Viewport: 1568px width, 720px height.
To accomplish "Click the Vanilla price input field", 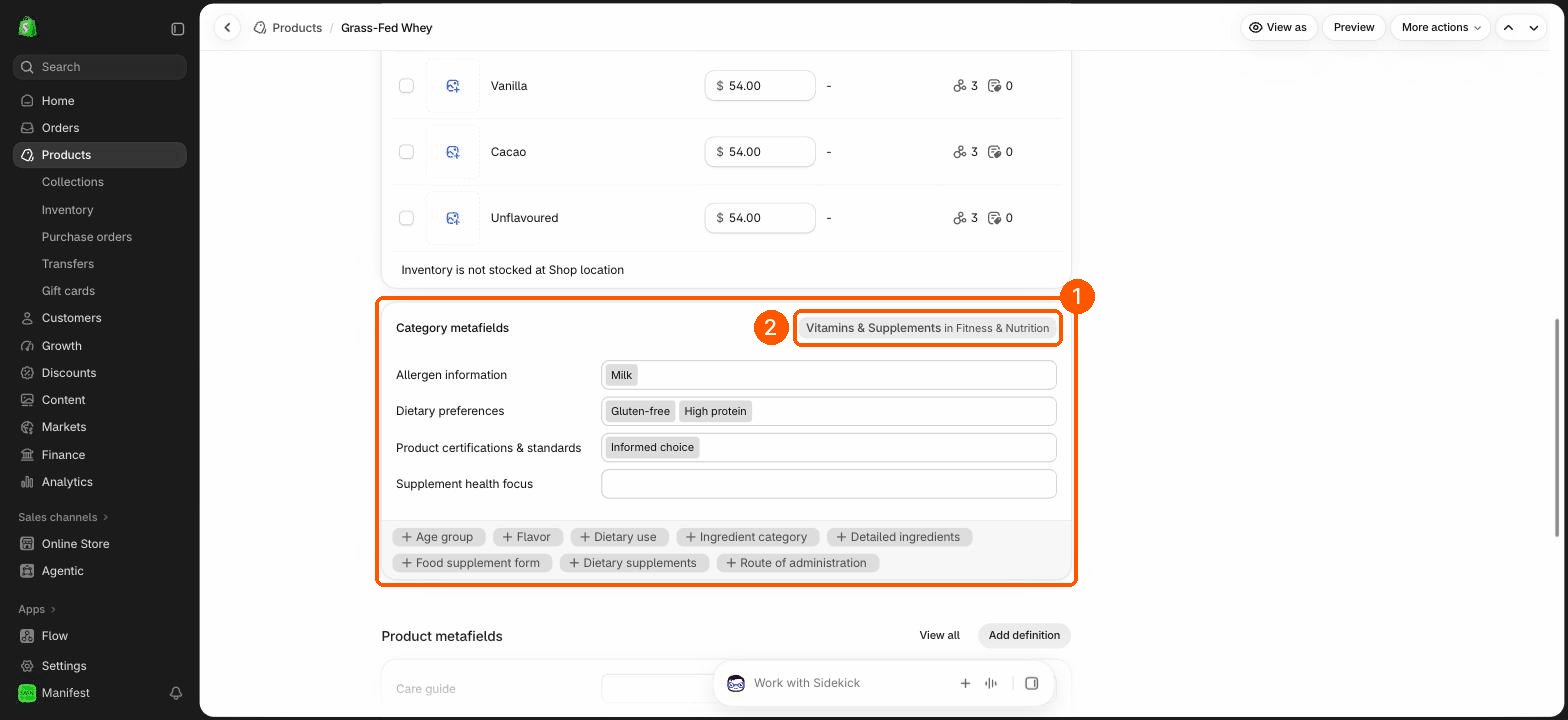I will tap(760, 86).
